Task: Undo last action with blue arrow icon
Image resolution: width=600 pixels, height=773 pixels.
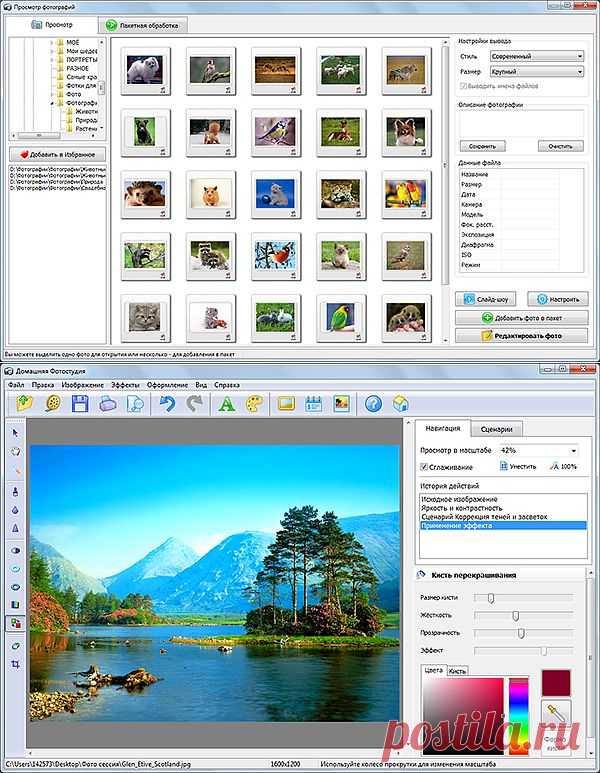Action: 167,404
